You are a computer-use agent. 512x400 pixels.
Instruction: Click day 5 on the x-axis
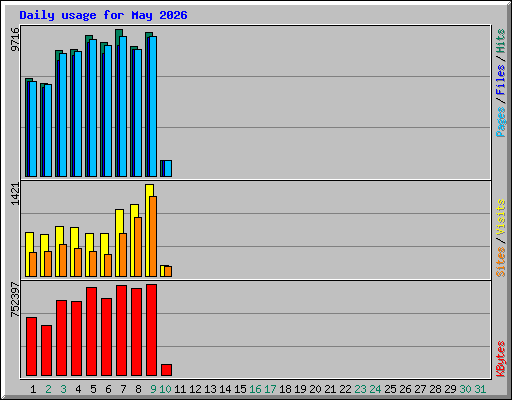93,389
